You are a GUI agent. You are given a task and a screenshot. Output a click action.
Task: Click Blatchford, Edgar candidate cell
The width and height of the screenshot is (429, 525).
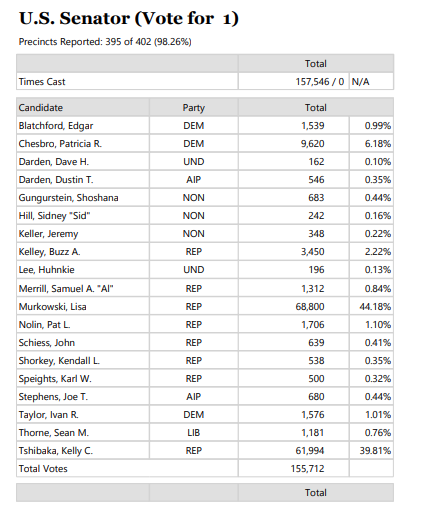pyautogui.click(x=83, y=126)
